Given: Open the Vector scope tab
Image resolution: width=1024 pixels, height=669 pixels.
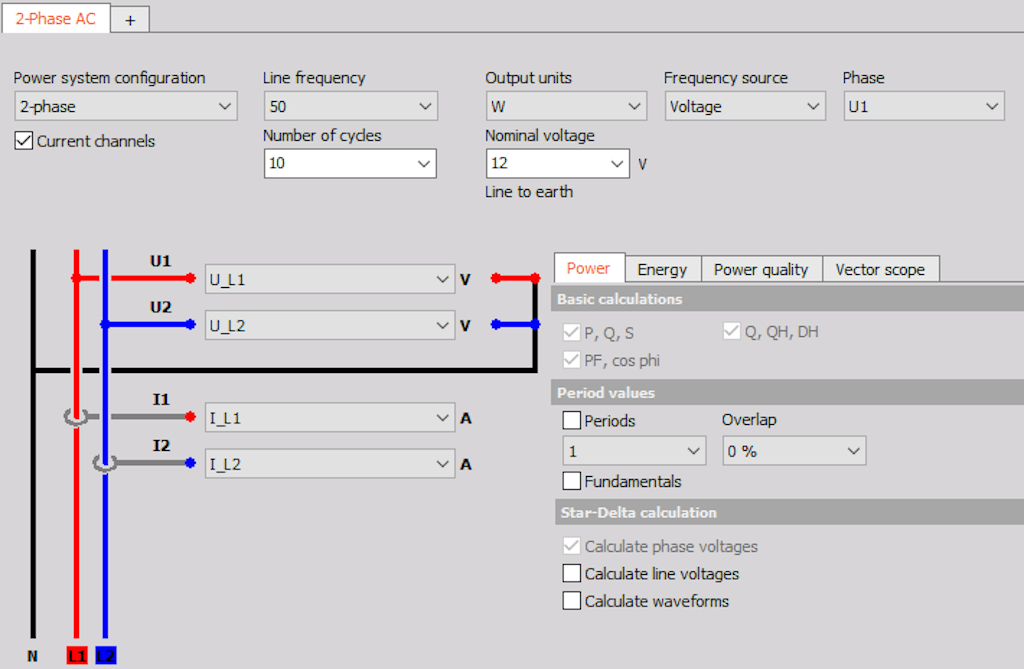Looking at the screenshot, I should [880, 270].
